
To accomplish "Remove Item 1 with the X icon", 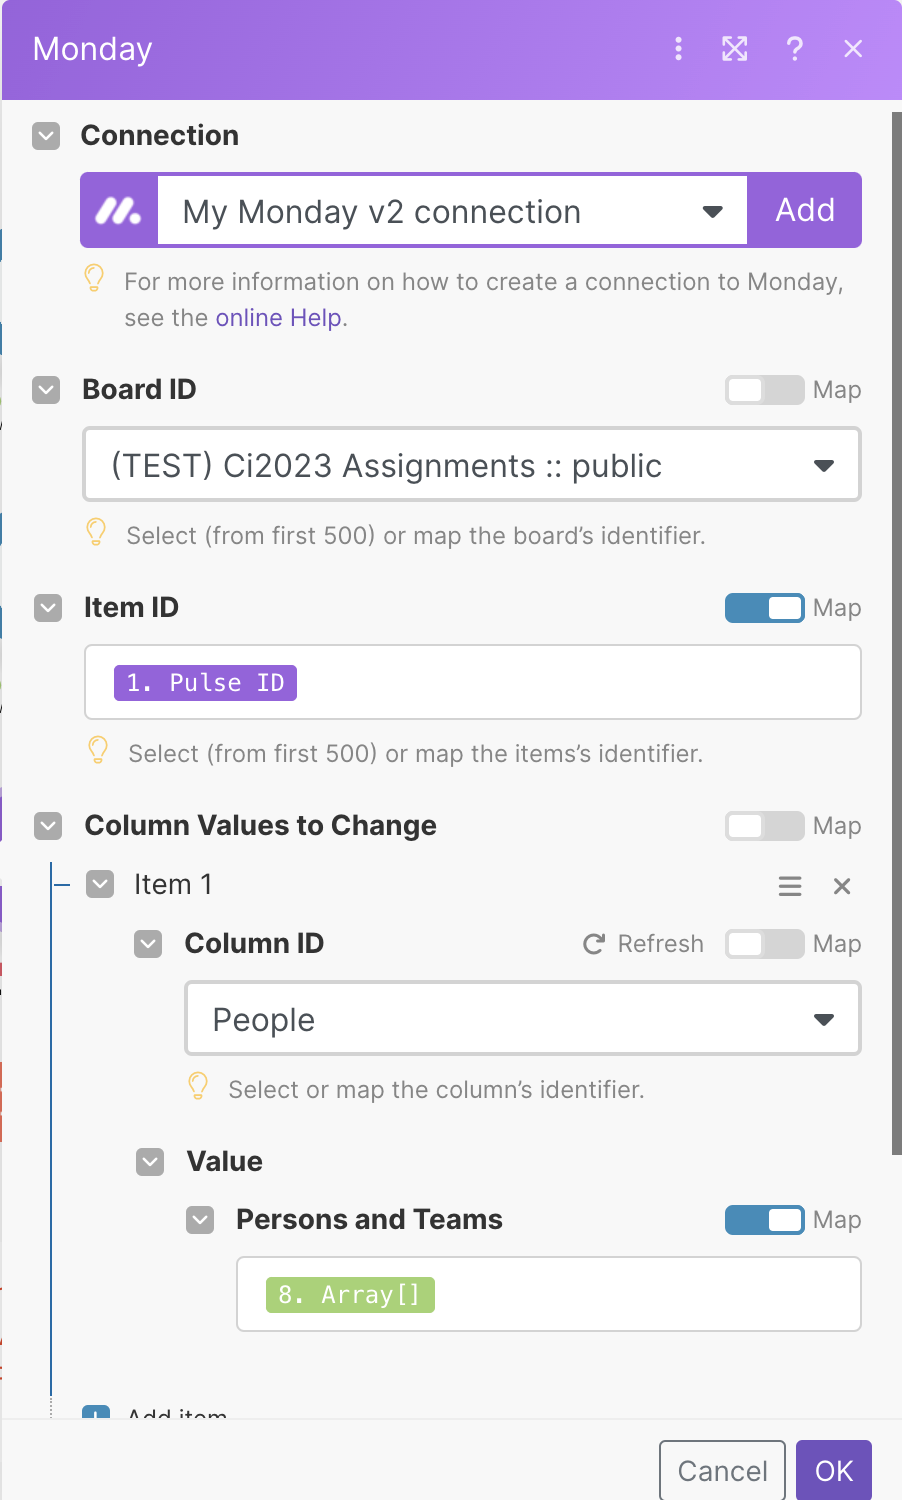I will coord(842,886).
